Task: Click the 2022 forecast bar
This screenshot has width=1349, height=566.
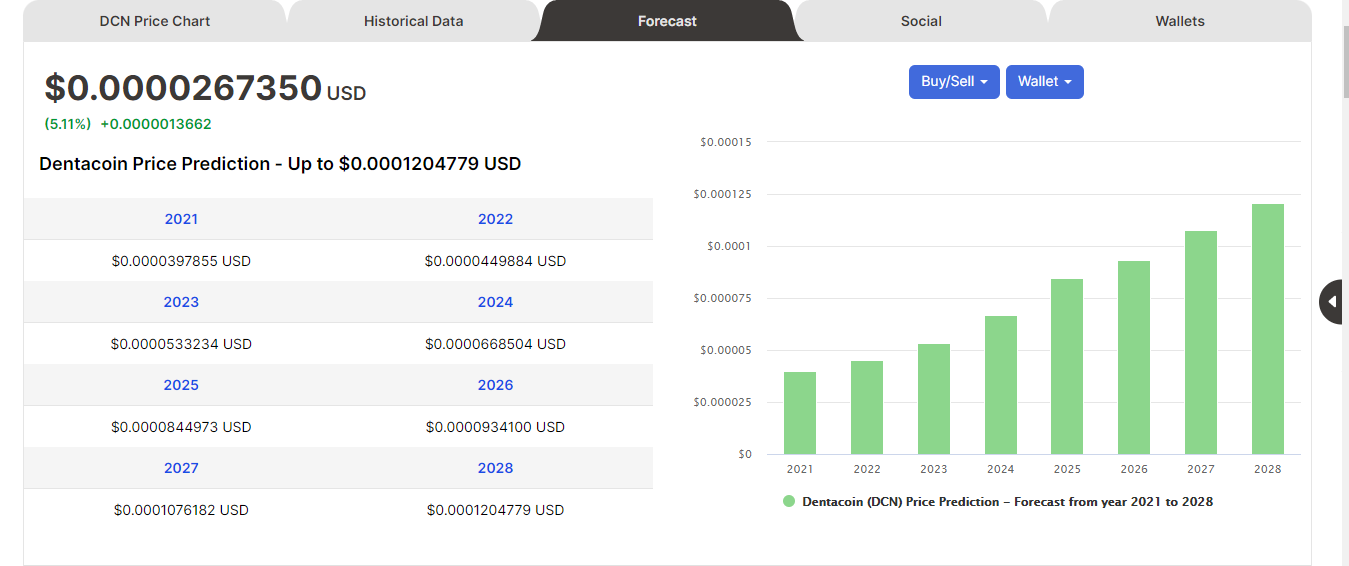Action: pyautogui.click(x=867, y=408)
